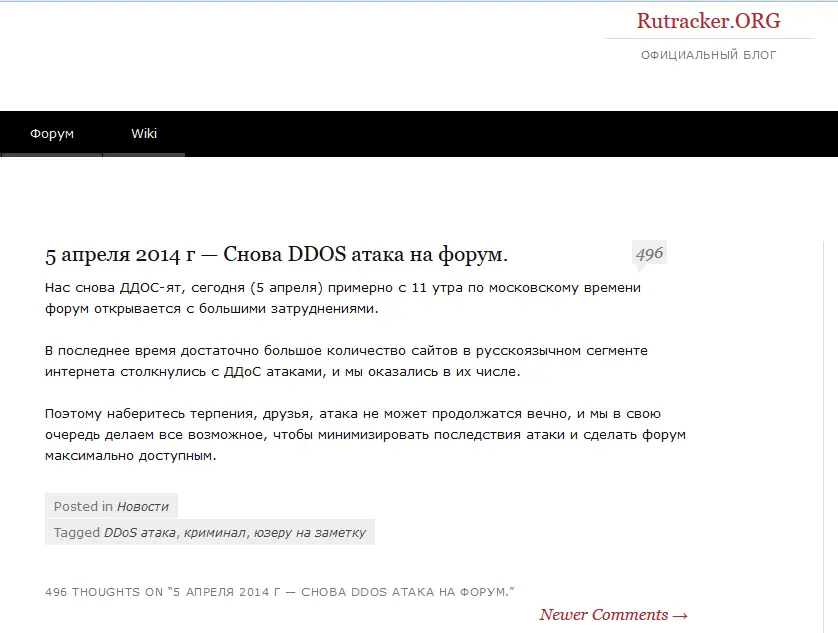Click the paragraph starting В последнее время

tap(346, 361)
